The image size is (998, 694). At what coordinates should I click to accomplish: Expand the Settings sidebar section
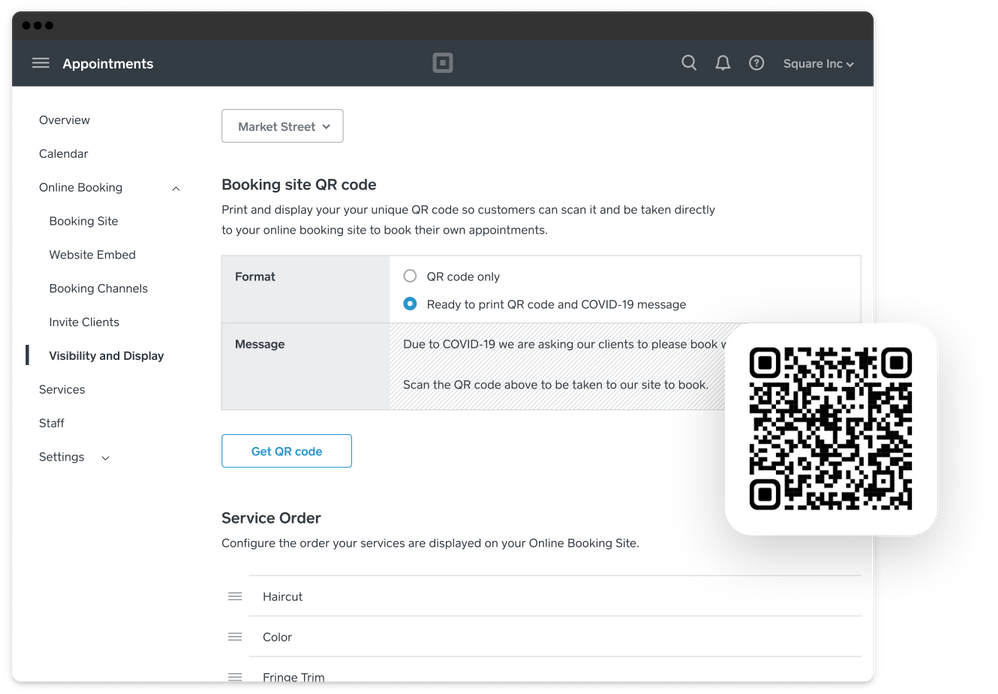point(105,458)
